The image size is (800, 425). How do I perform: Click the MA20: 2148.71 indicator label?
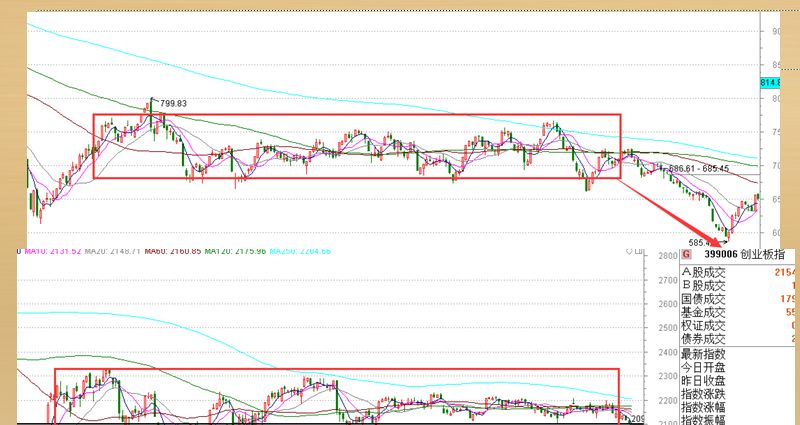113,251
